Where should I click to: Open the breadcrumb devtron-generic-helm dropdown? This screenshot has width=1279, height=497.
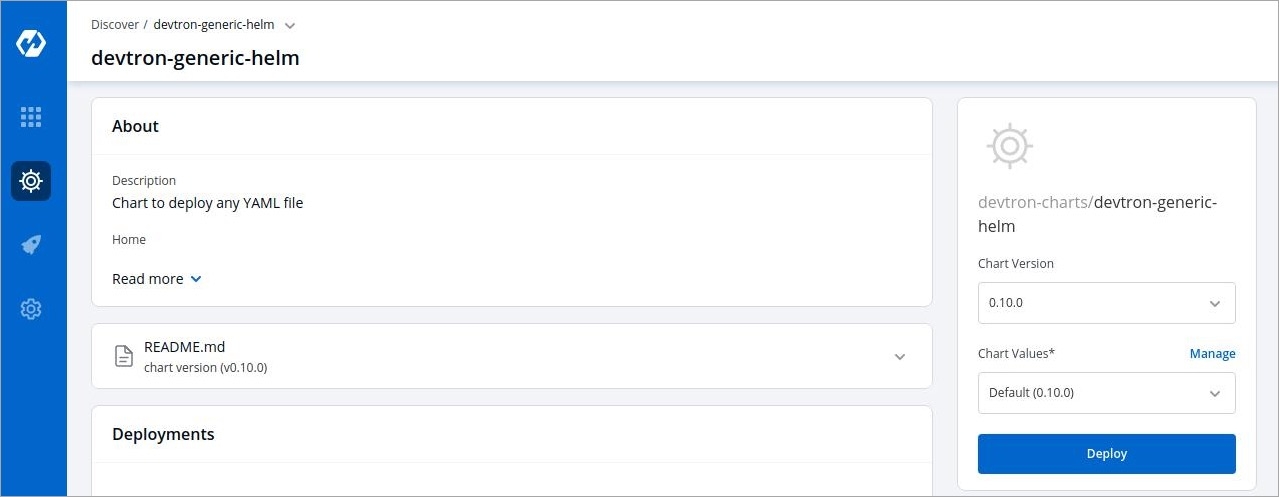[x=290, y=25]
